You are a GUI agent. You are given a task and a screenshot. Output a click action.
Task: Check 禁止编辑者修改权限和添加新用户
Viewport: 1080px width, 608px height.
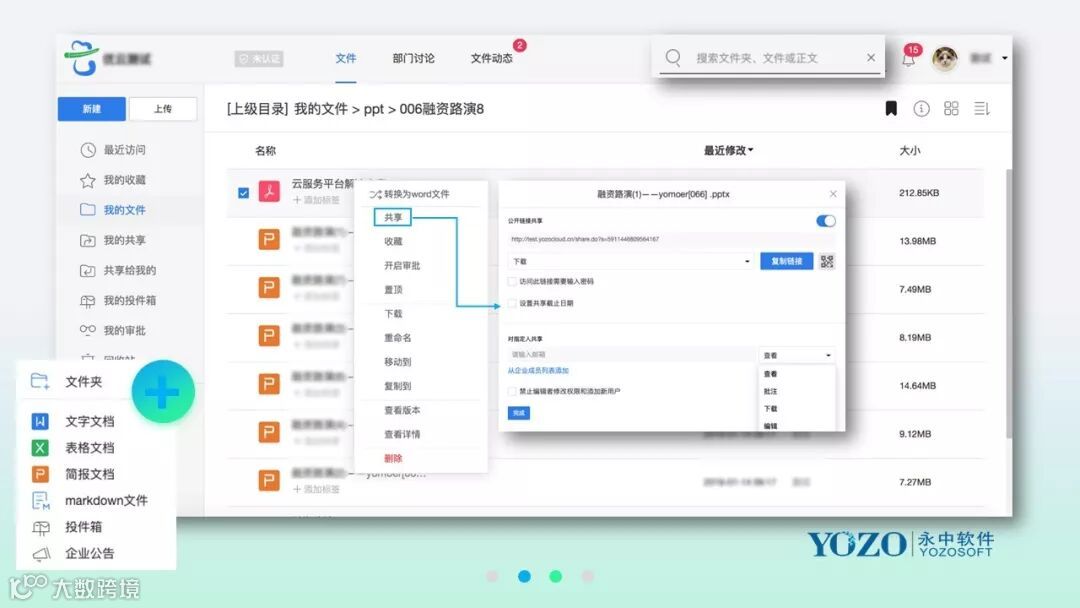click(x=512, y=391)
